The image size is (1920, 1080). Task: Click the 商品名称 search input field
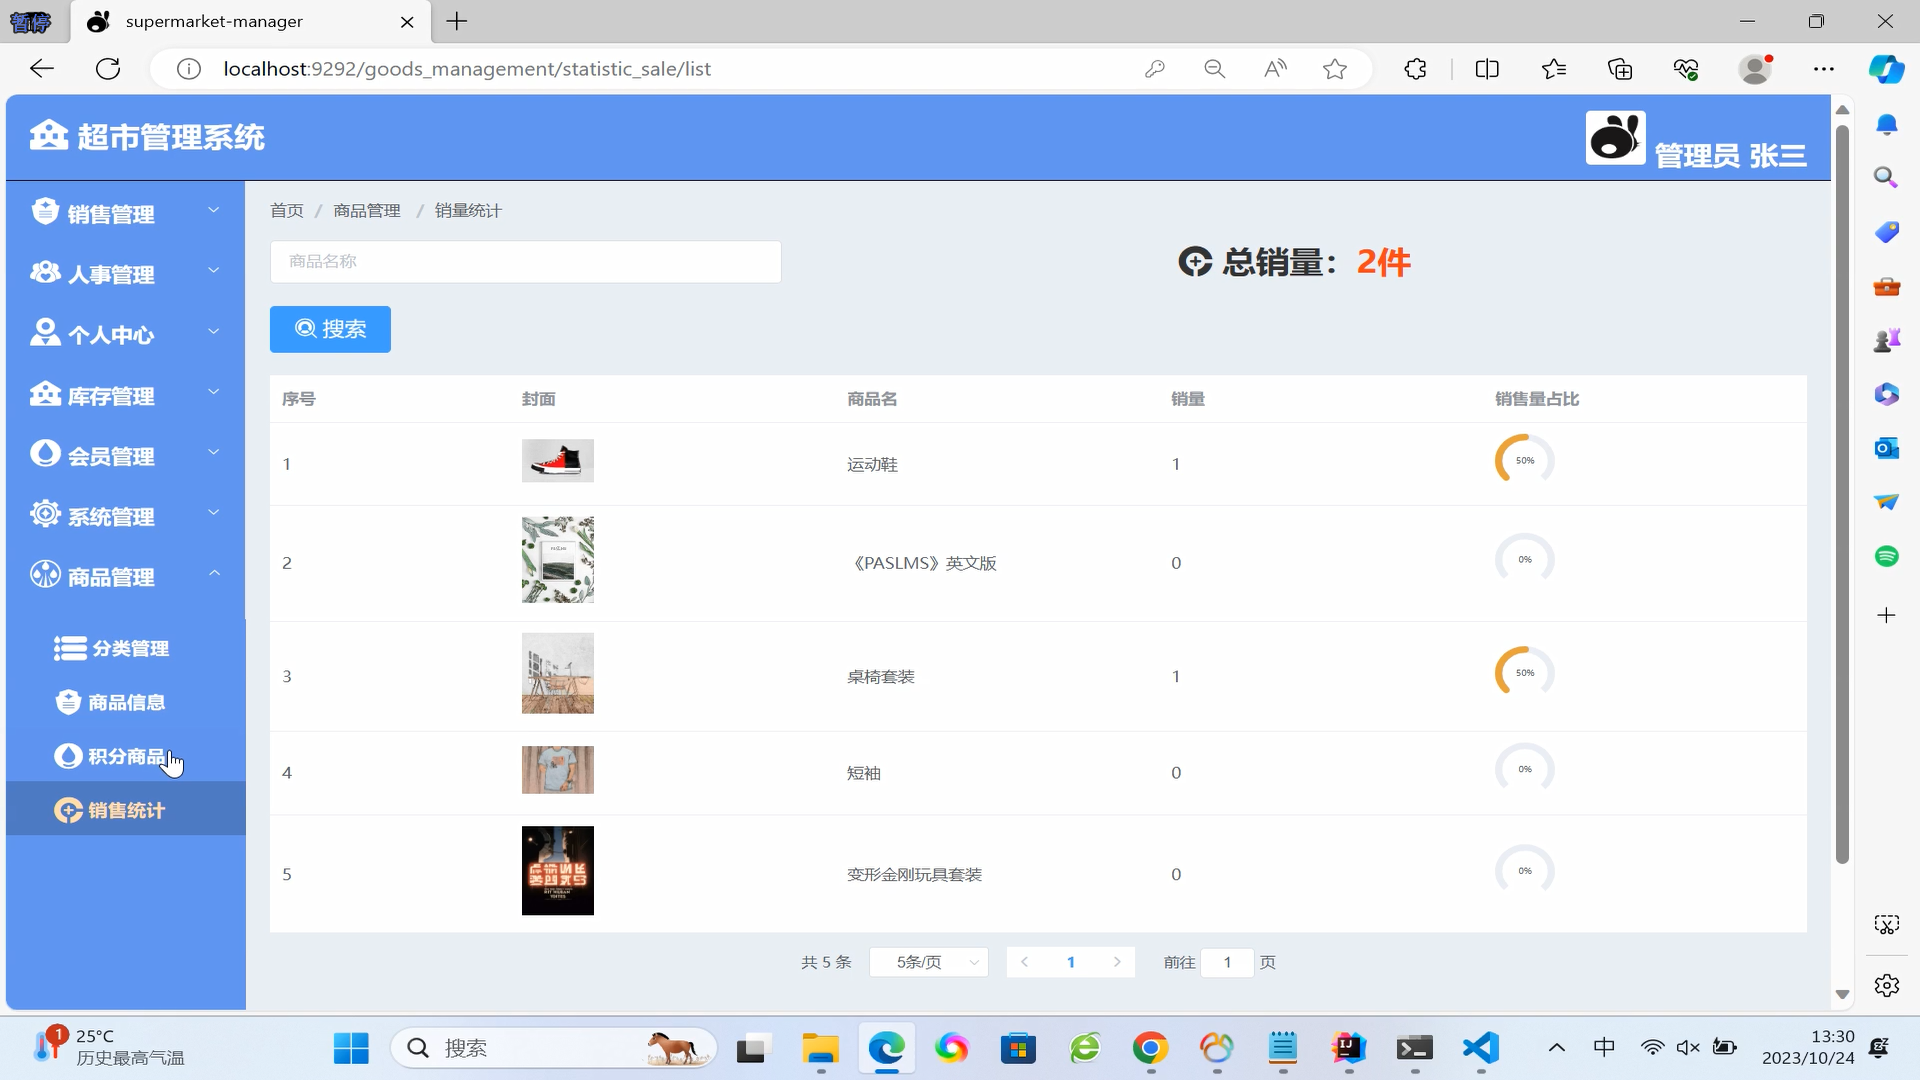pos(525,261)
